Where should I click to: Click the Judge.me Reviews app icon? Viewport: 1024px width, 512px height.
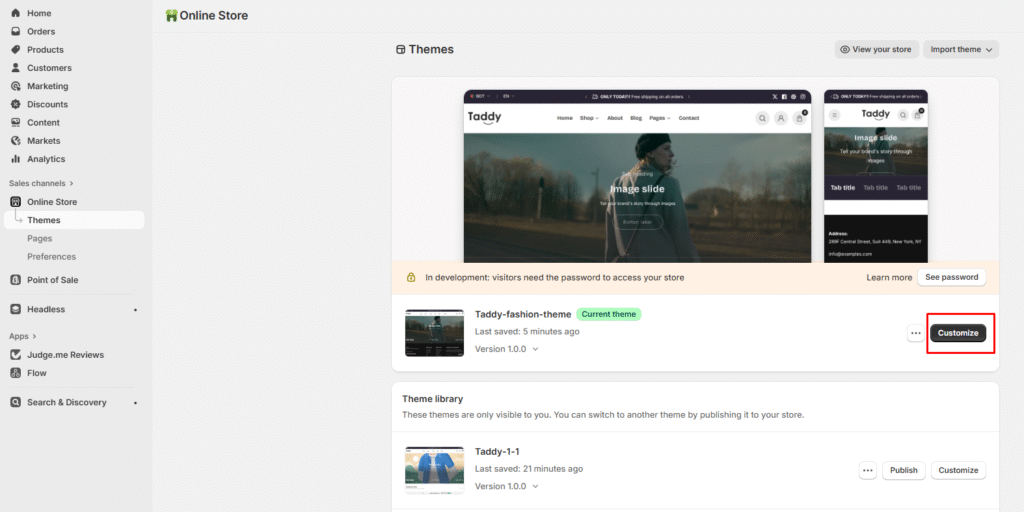click(16, 355)
